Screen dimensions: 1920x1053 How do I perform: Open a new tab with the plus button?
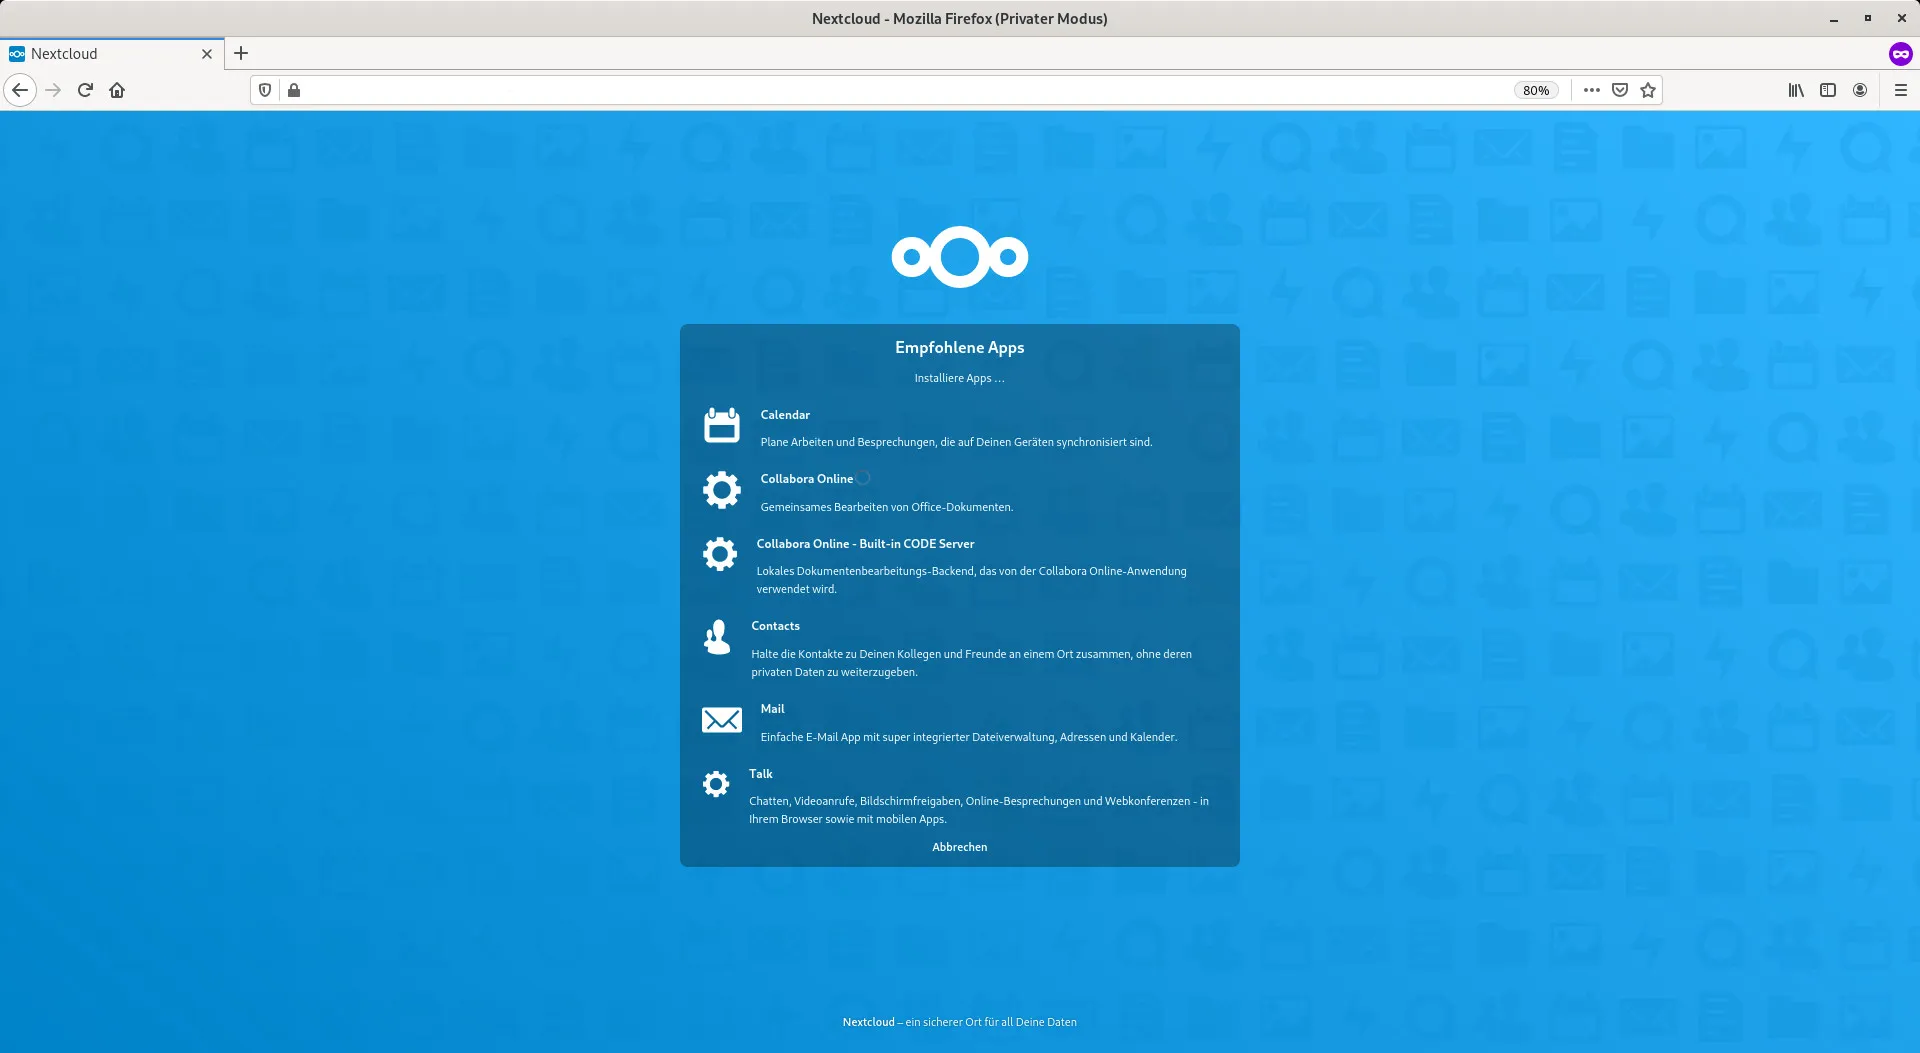tap(241, 54)
